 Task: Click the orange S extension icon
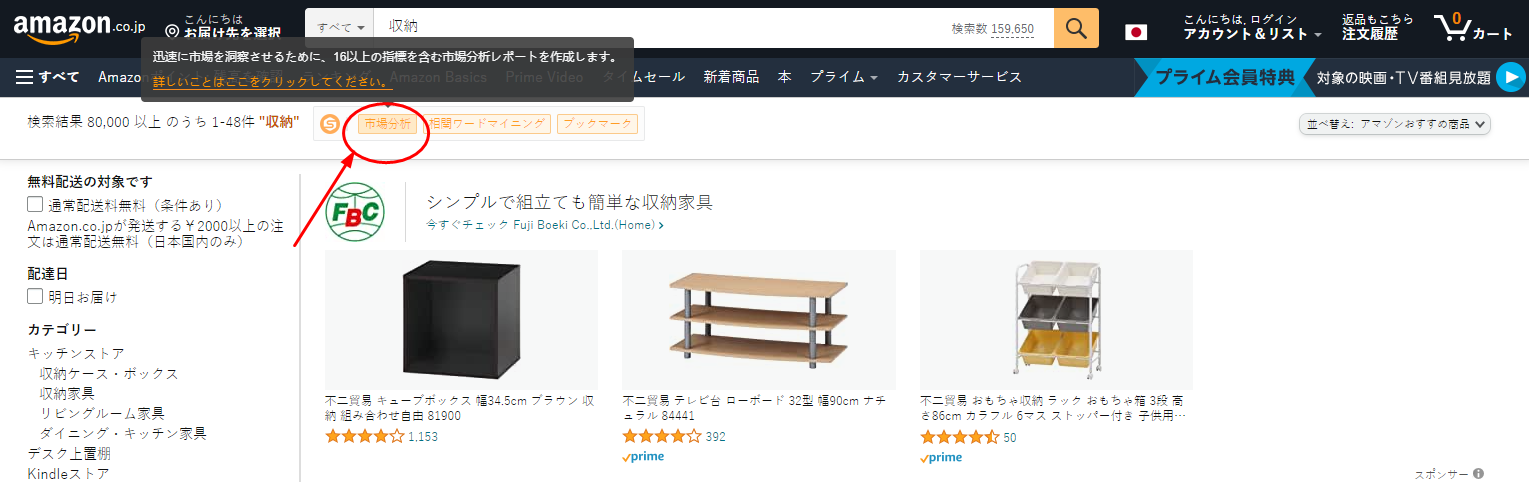coord(330,124)
